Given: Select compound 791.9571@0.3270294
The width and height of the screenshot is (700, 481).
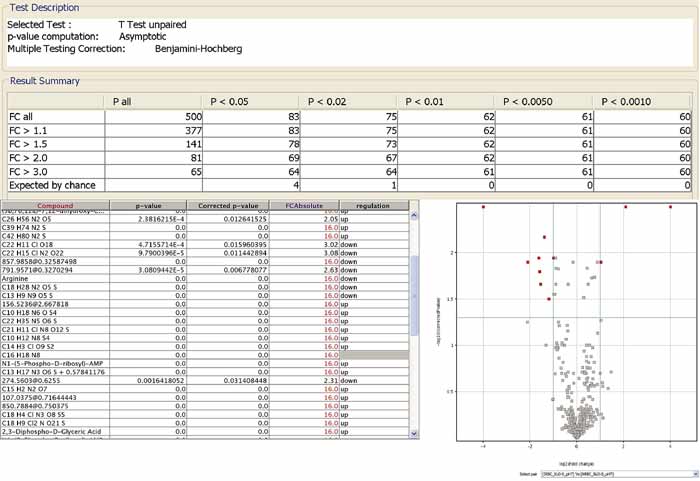Looking at the screenshot, I should [204, 270].
